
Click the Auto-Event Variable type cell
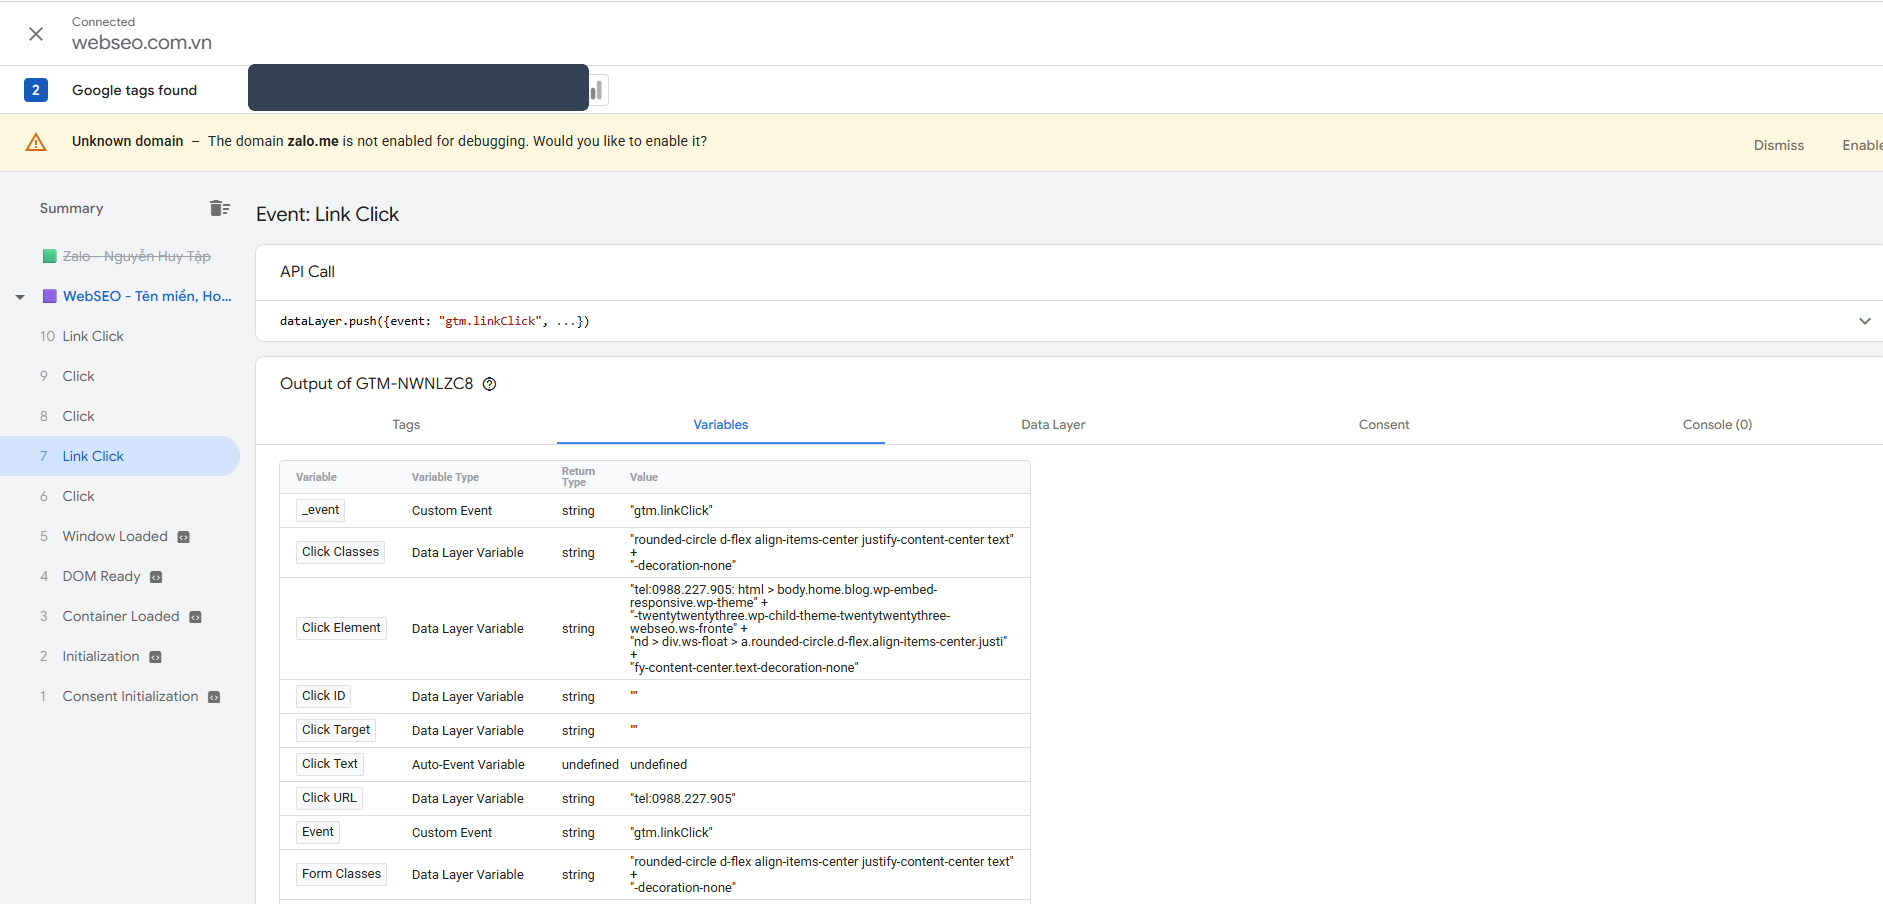click(468, 765)
